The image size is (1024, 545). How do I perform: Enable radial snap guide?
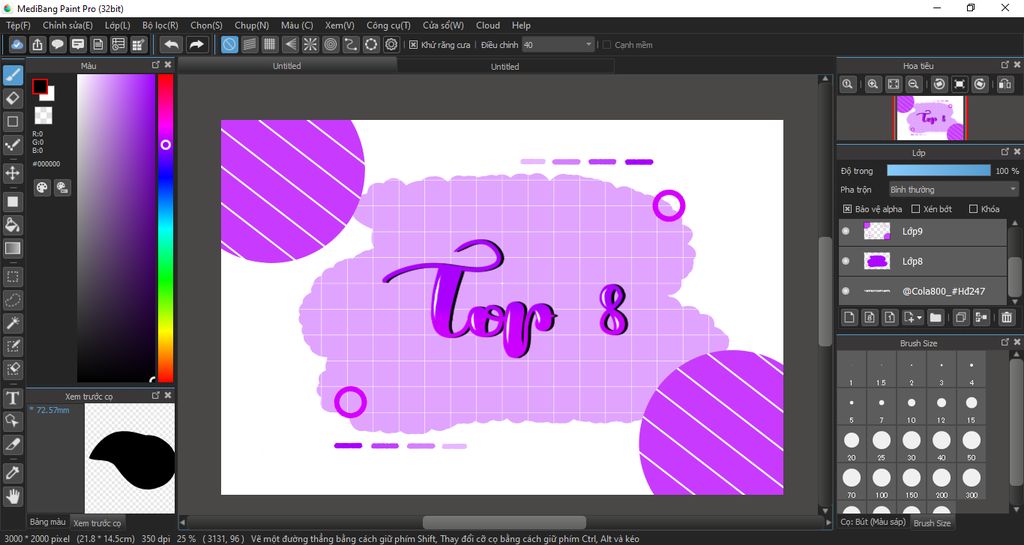(x=310, y=44)
